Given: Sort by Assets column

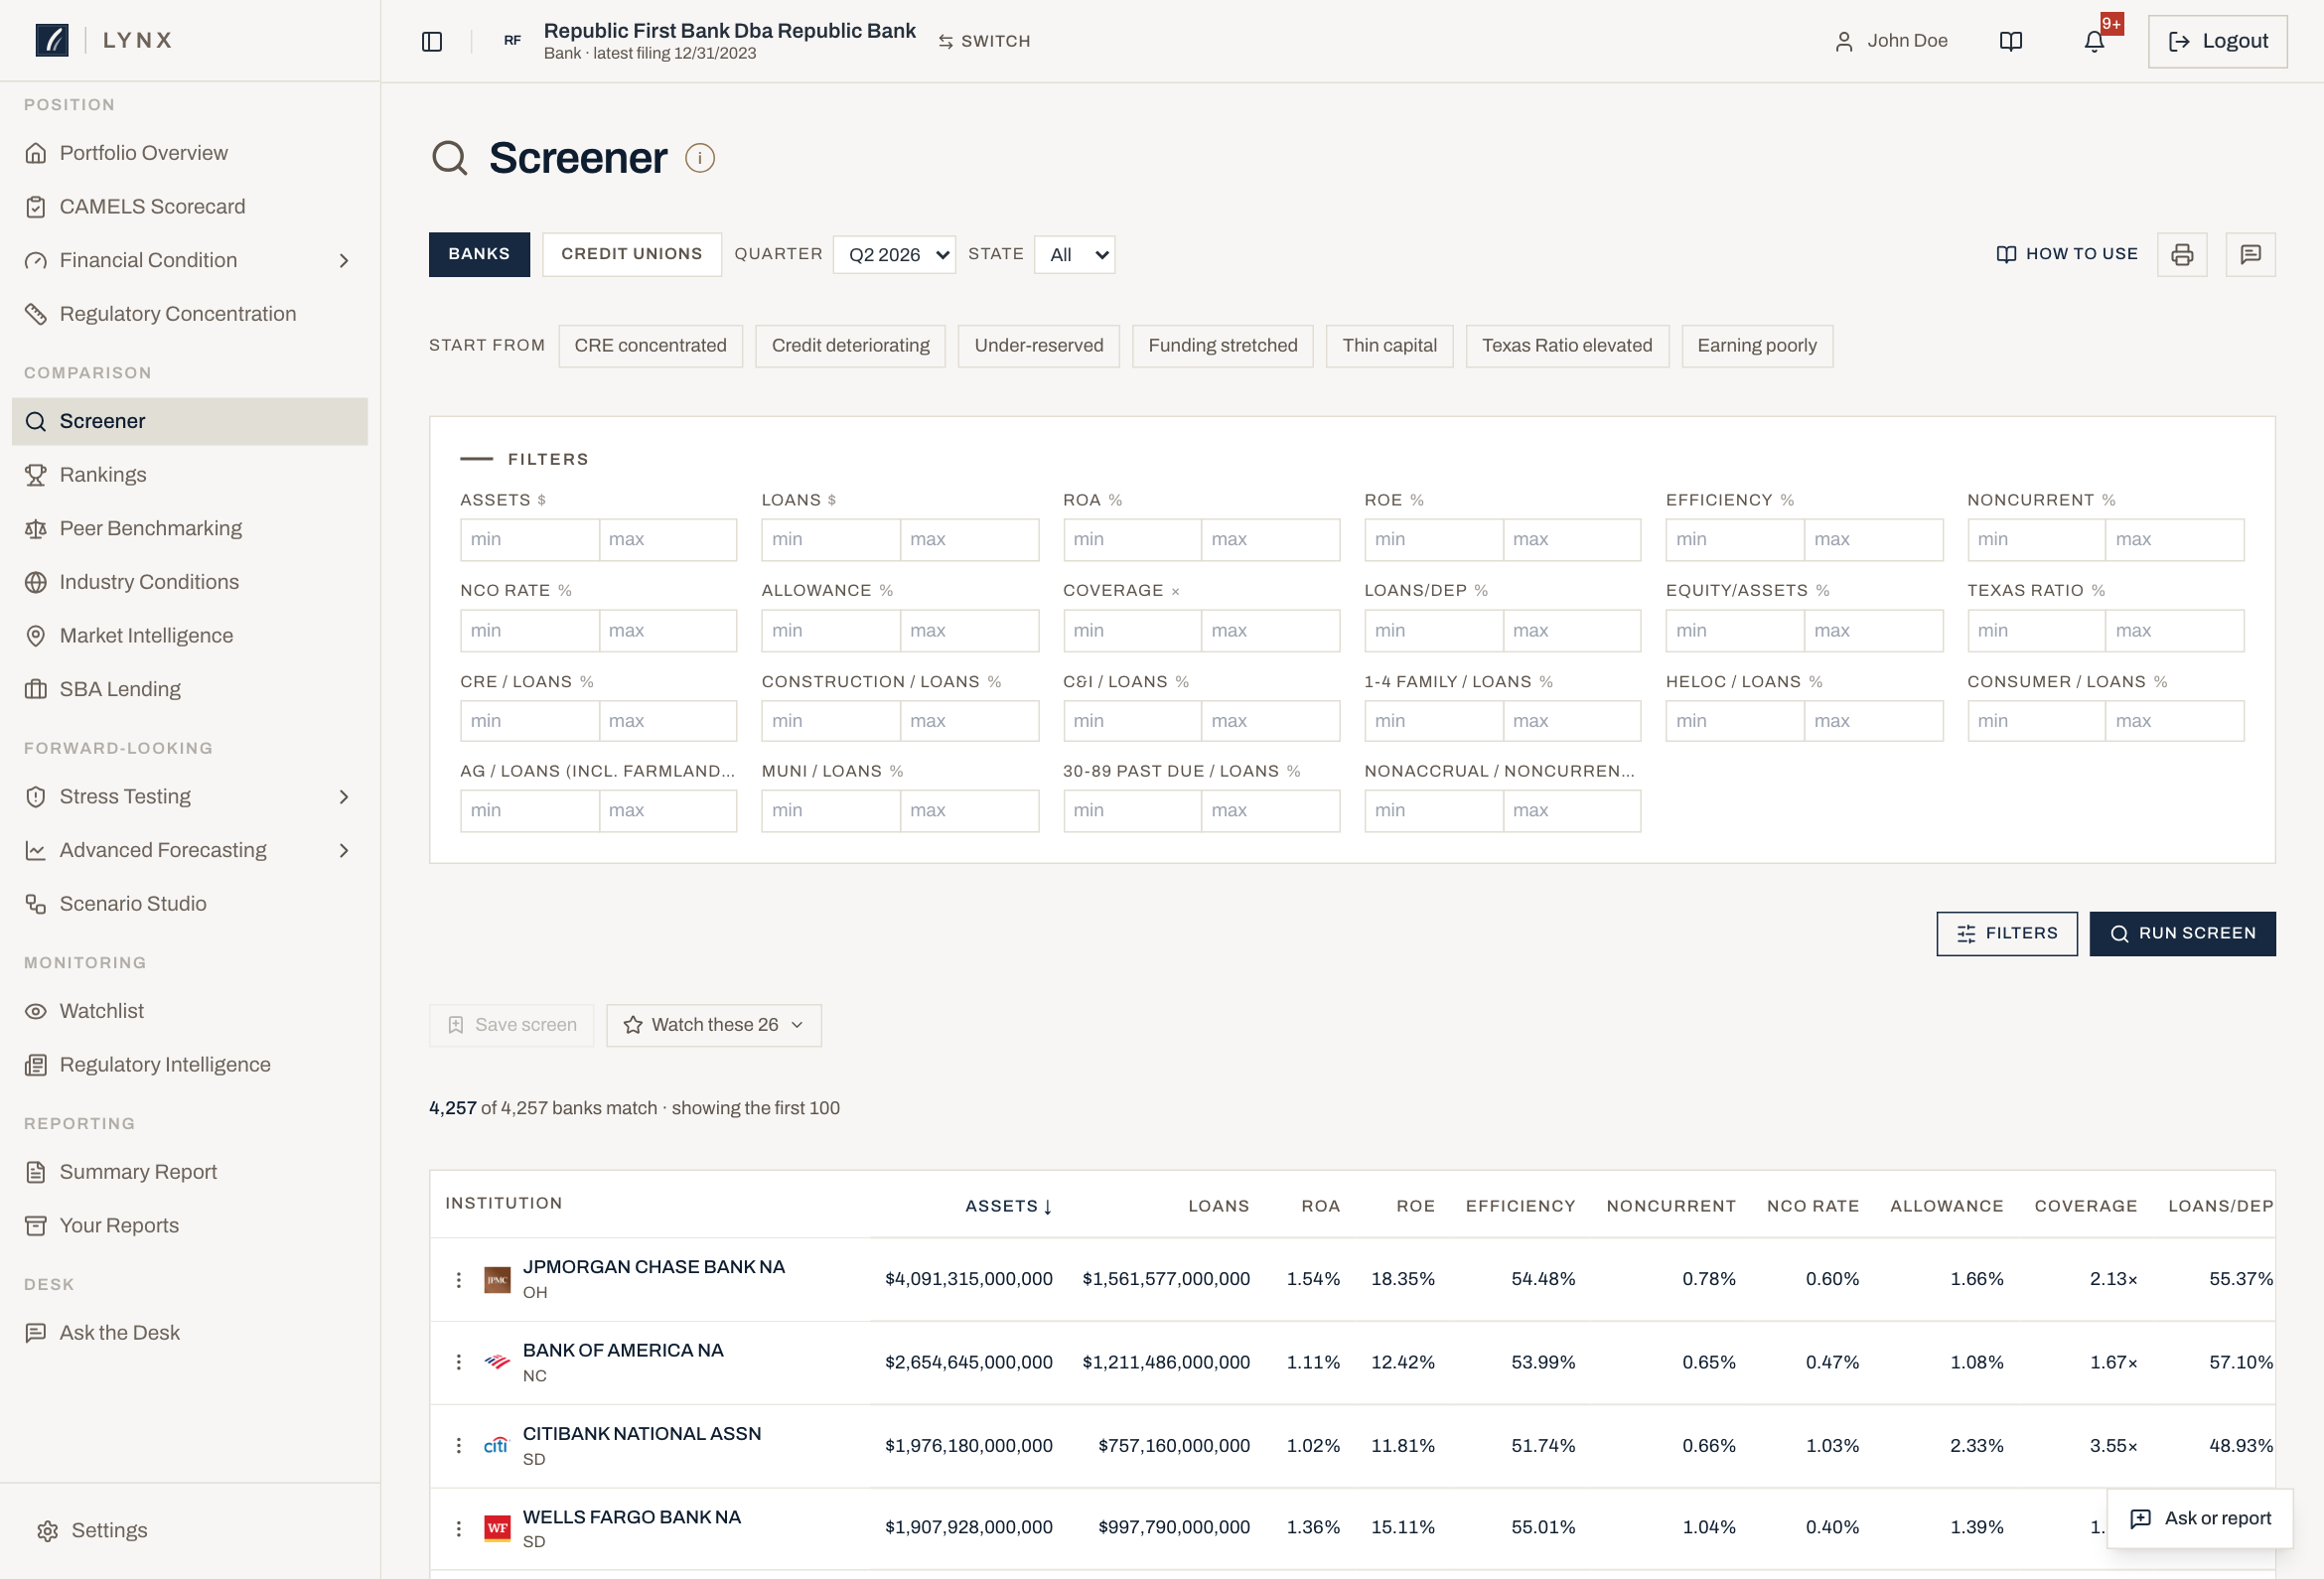Looking at the screenshot, I should tap(1008, 1205).
